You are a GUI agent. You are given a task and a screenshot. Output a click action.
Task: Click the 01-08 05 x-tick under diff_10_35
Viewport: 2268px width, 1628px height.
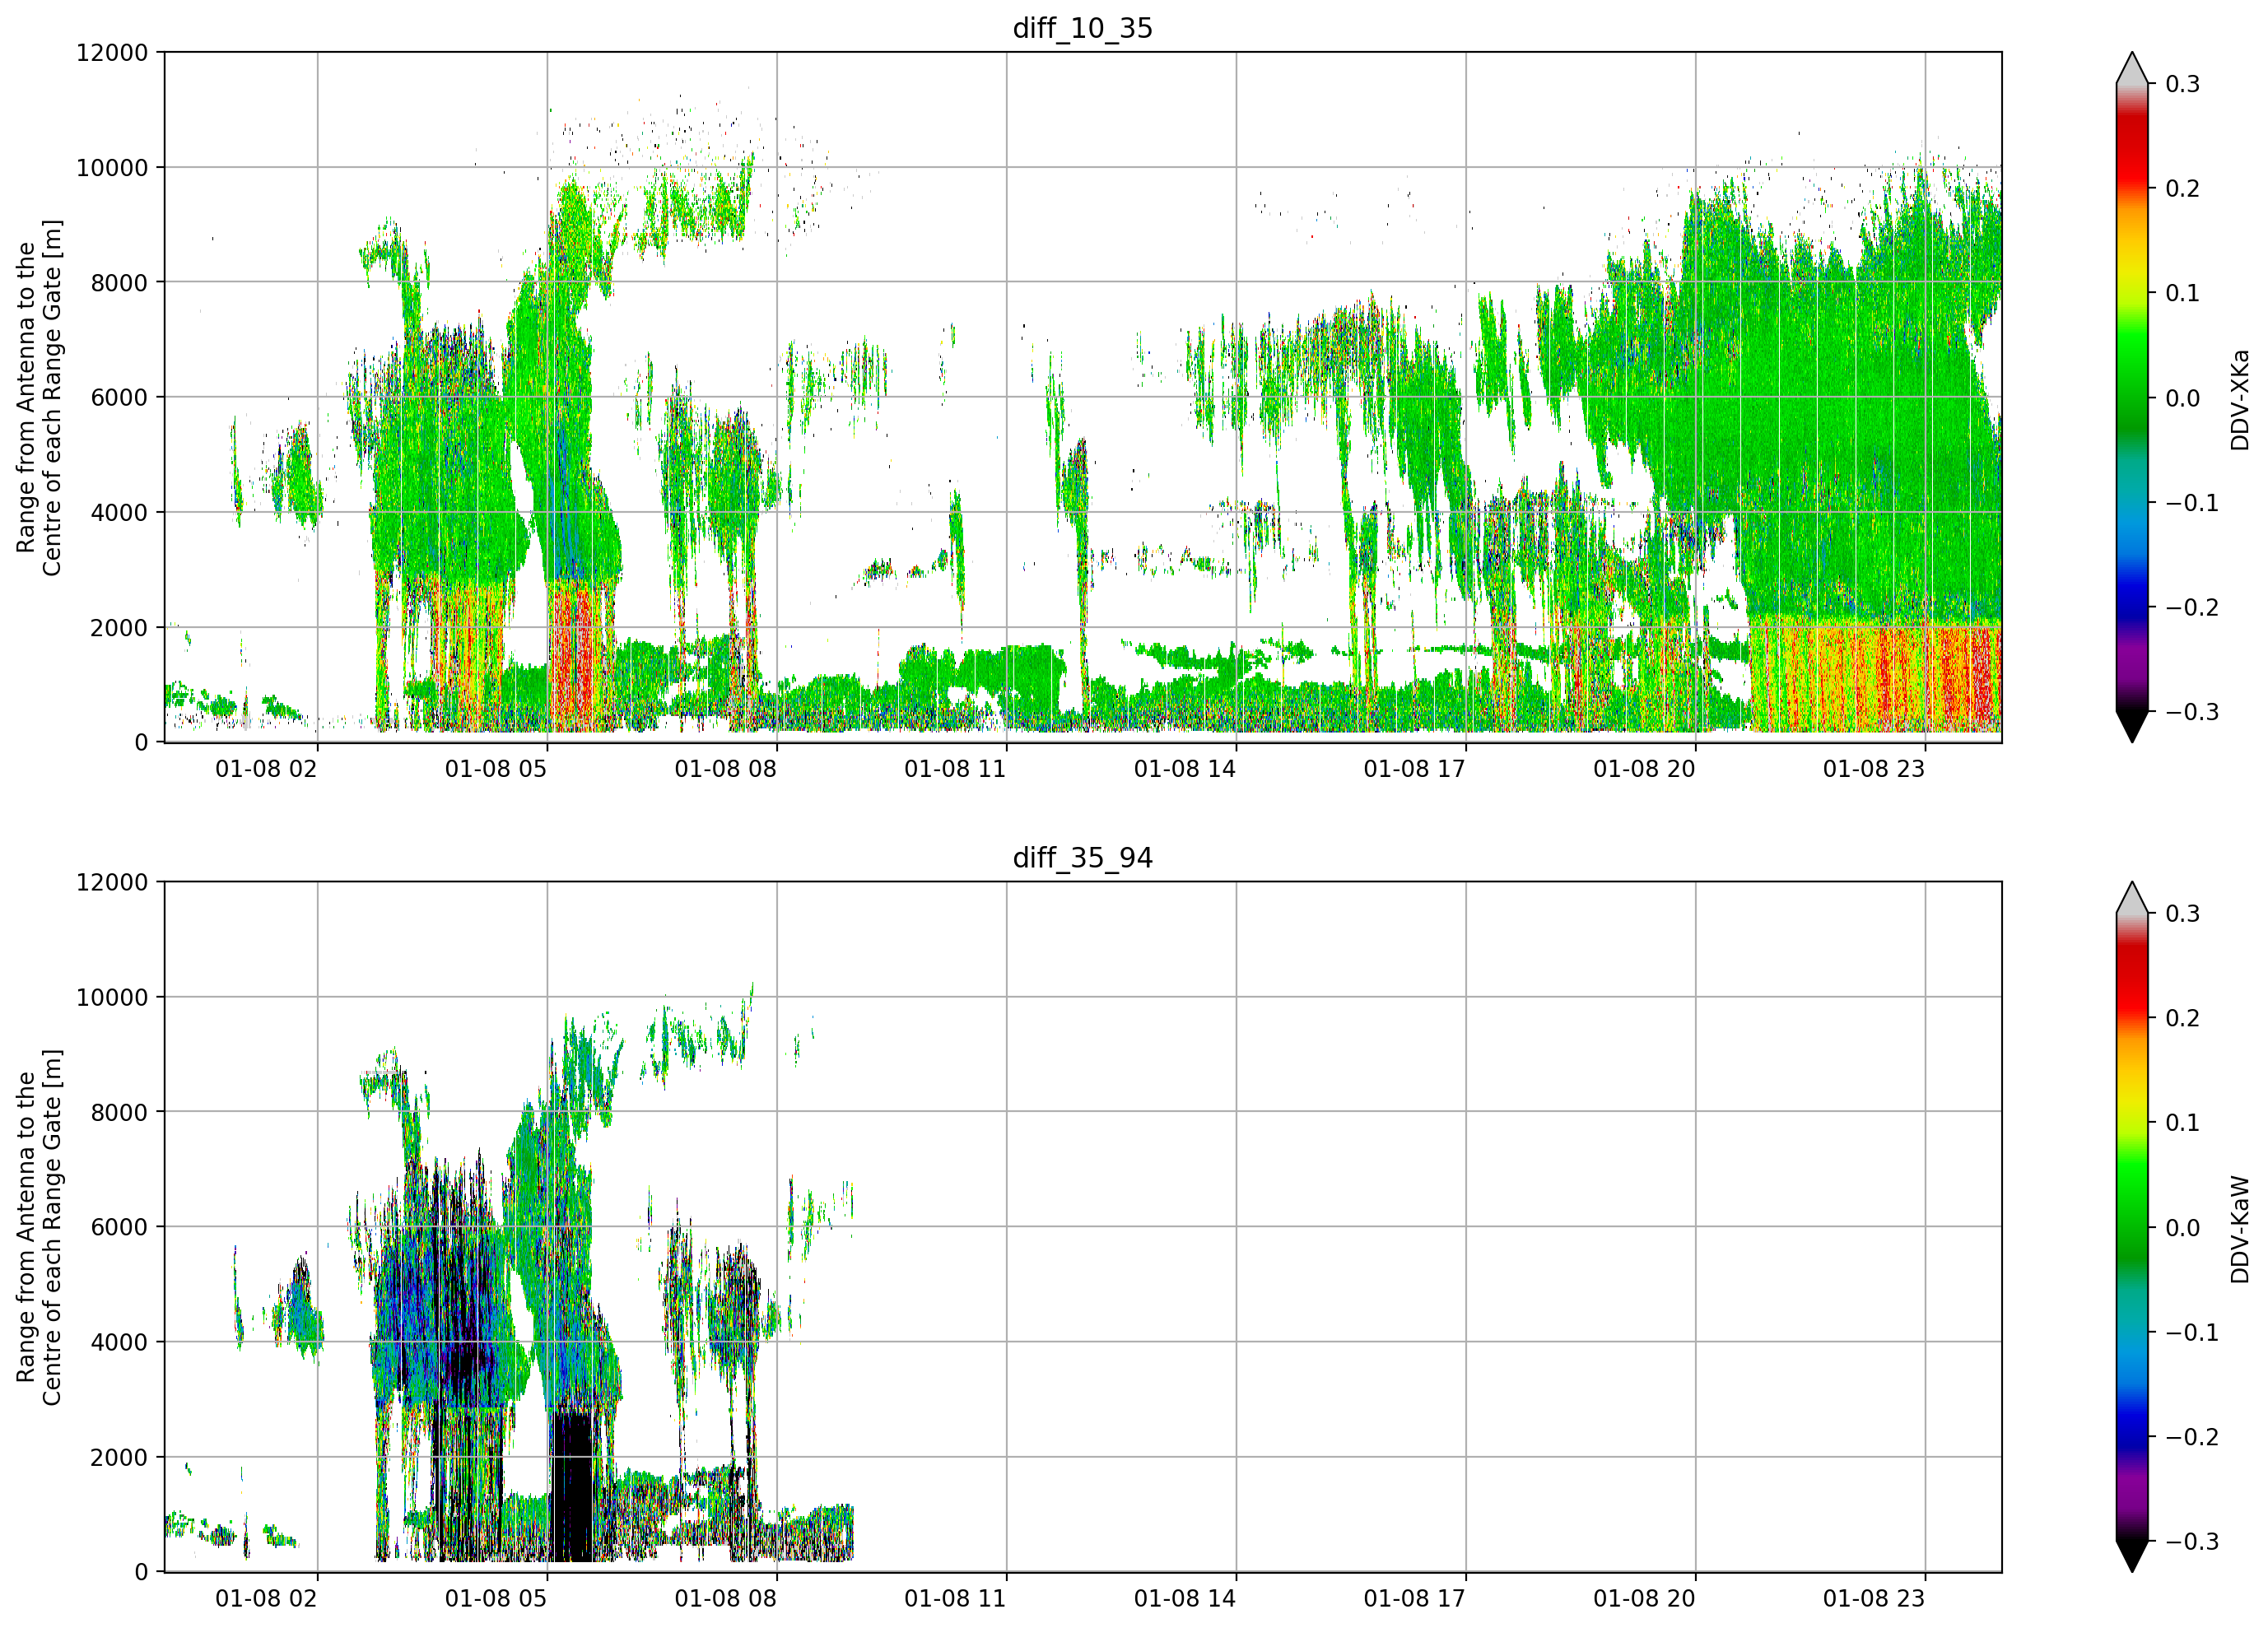tap(496, 769)
